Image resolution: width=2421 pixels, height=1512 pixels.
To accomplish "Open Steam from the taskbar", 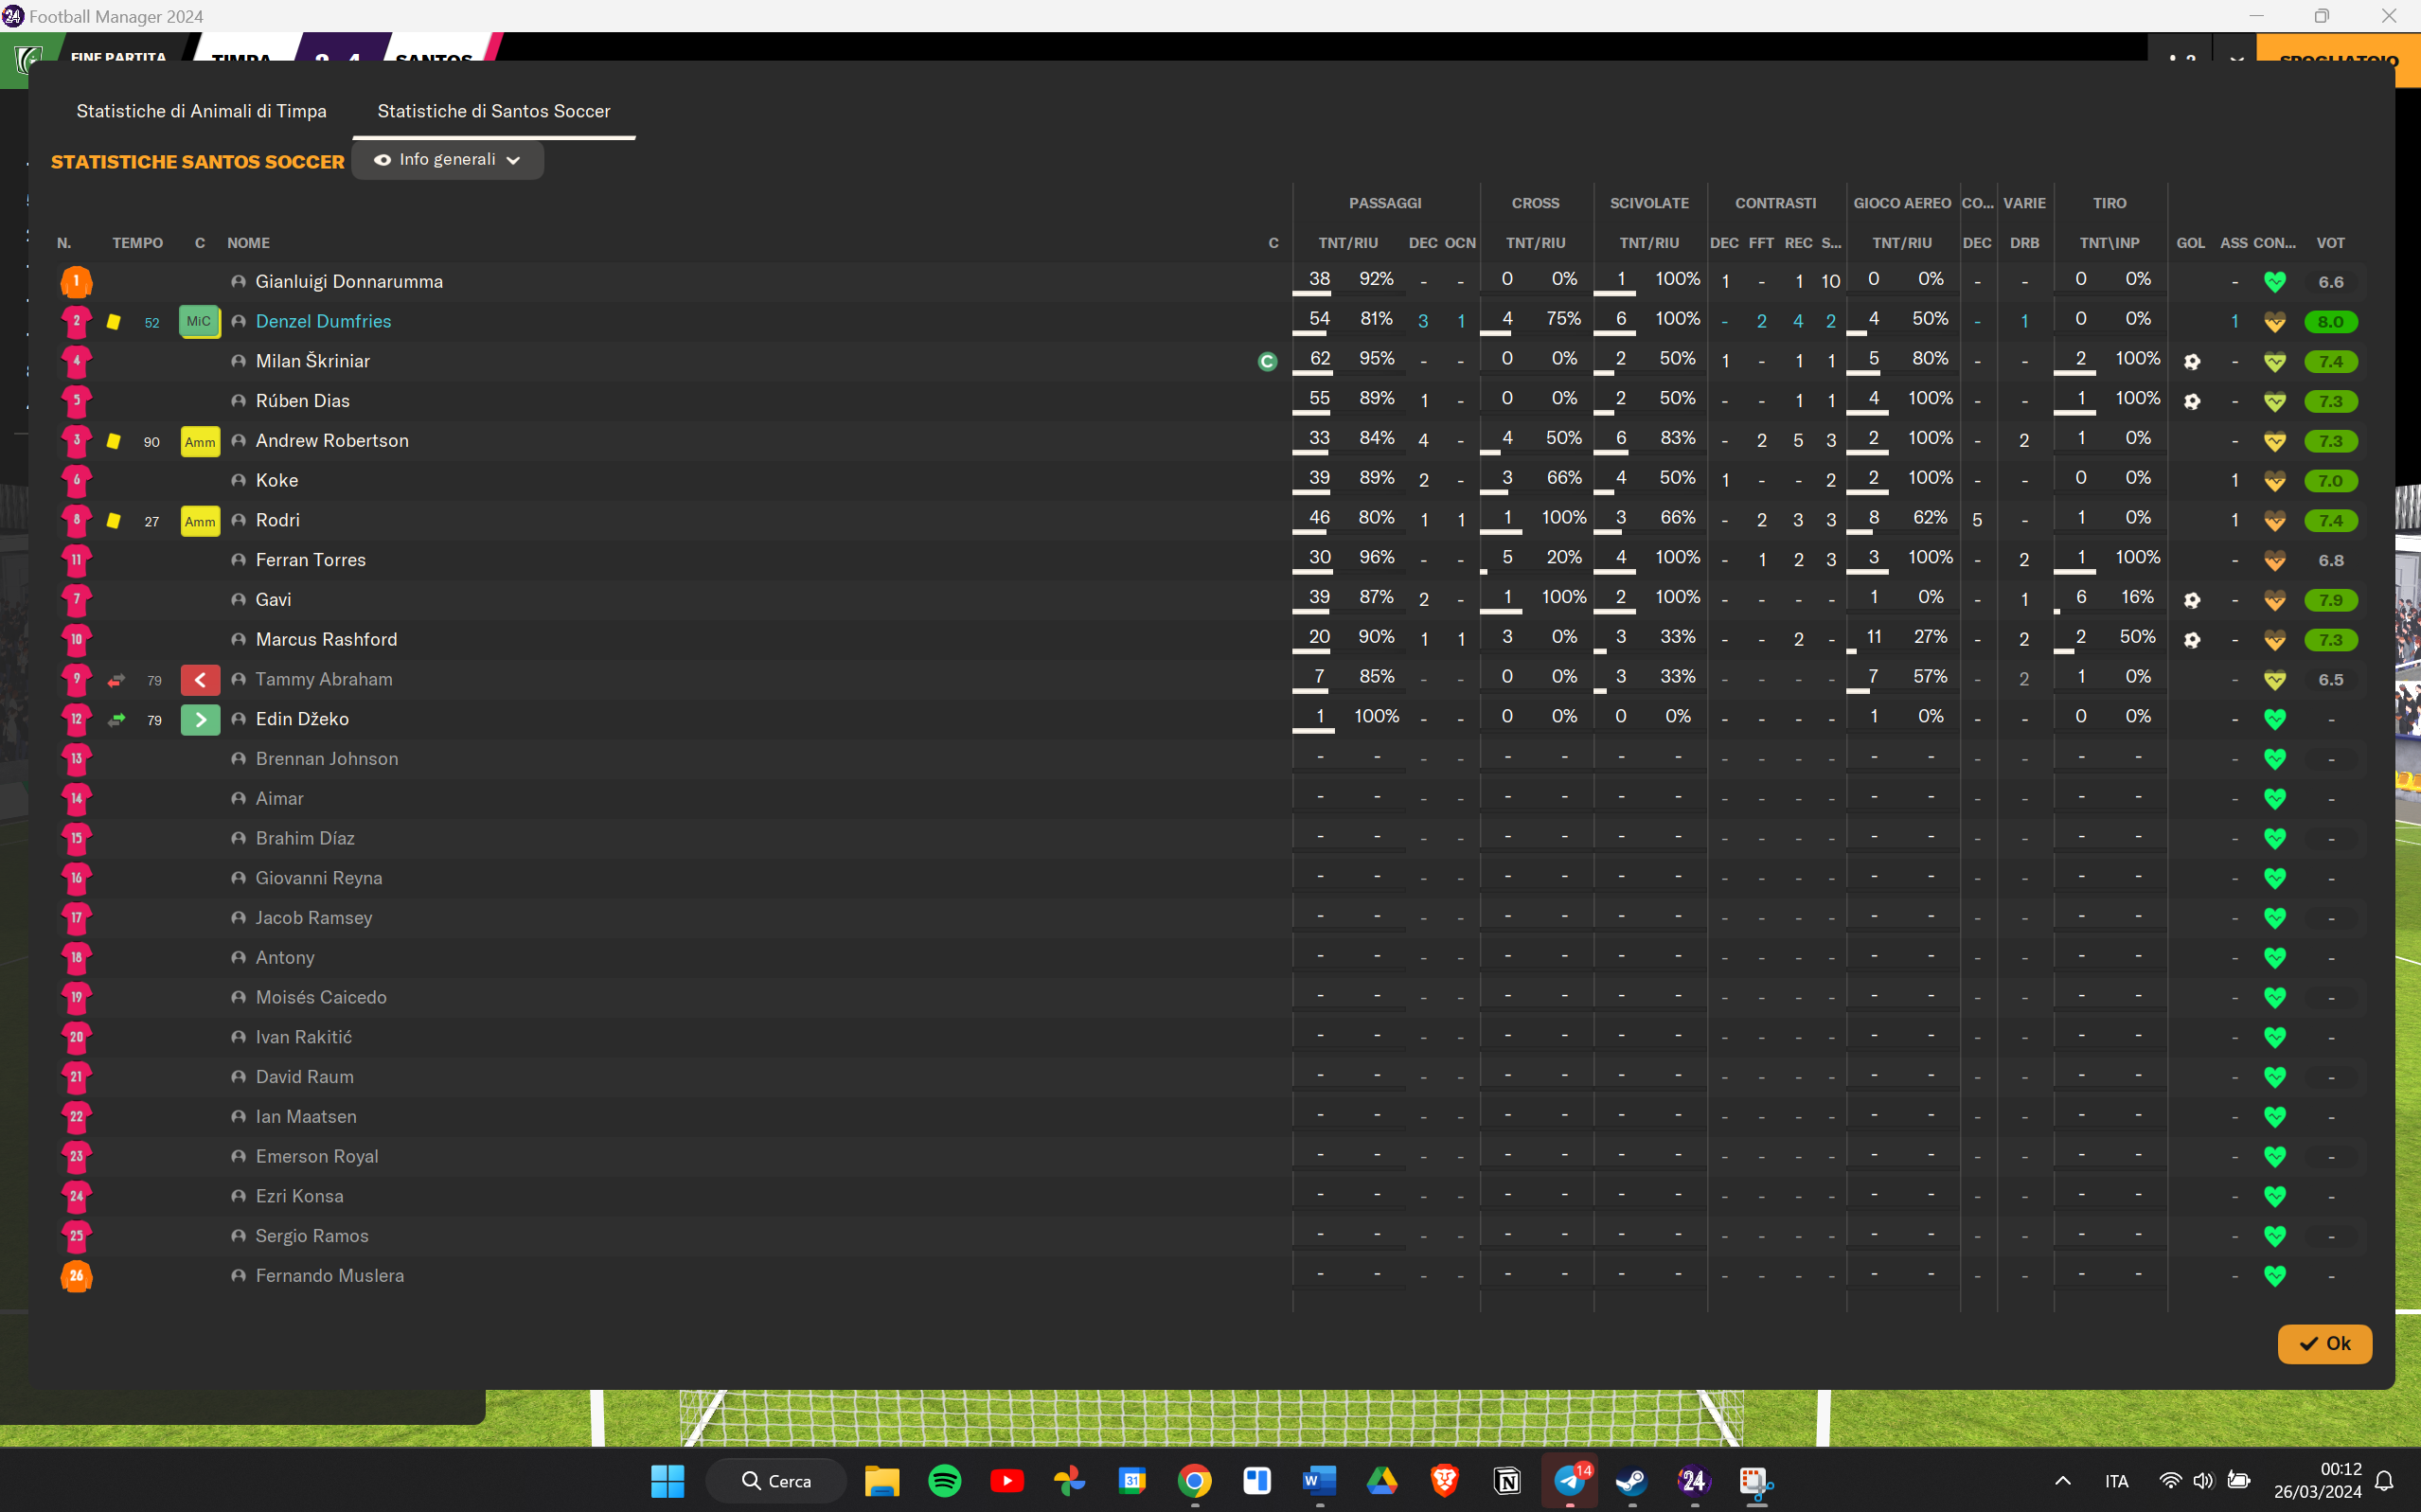I will pyautogui.click(x=1631, y=1481).
